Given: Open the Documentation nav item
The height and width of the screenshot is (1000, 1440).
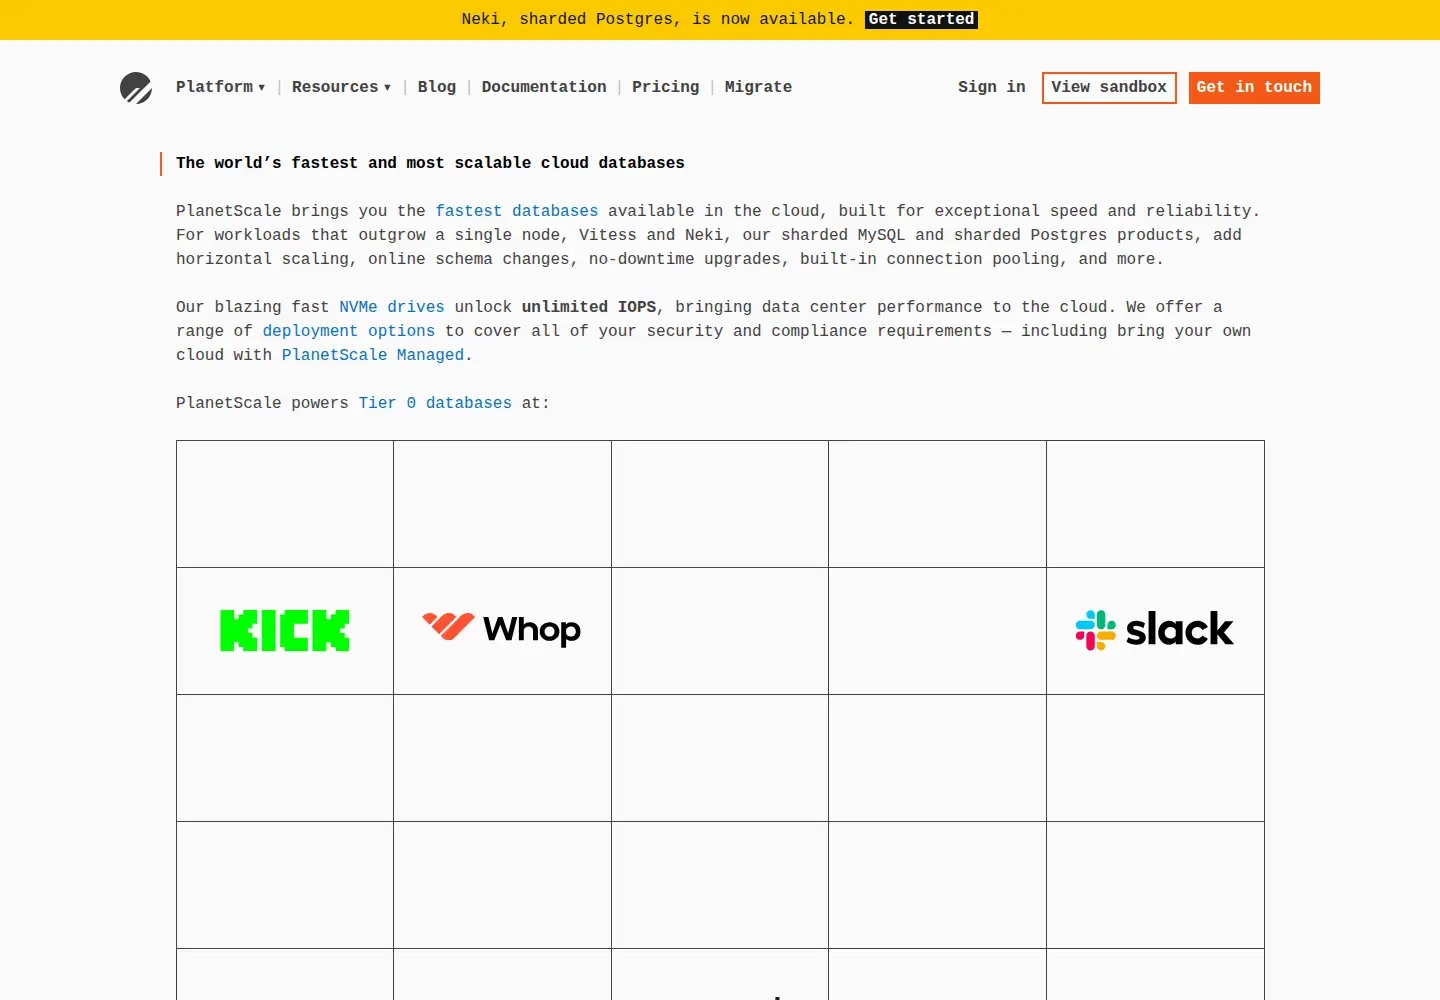Looking at the screenshot, I should (x=544, y=87).
